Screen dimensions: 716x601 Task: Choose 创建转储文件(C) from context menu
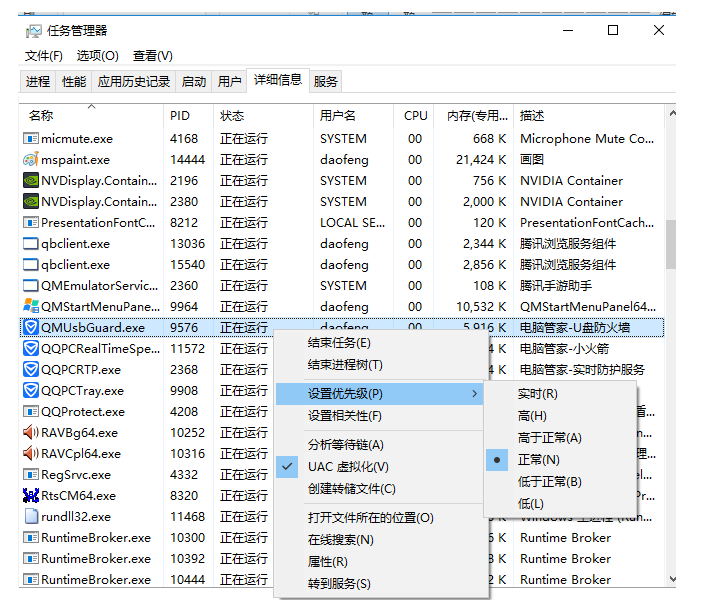click(x=379, y=489)
